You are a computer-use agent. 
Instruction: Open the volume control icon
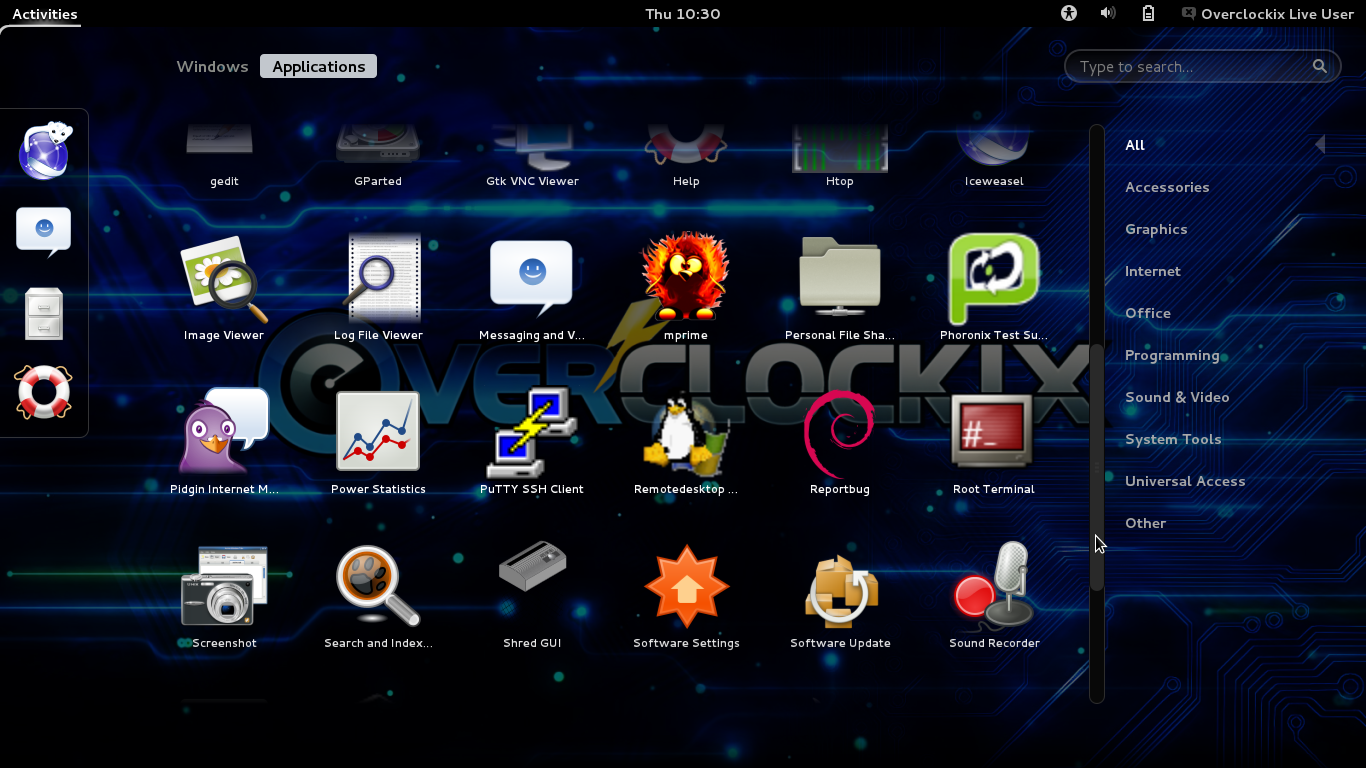pos(1108,13)
